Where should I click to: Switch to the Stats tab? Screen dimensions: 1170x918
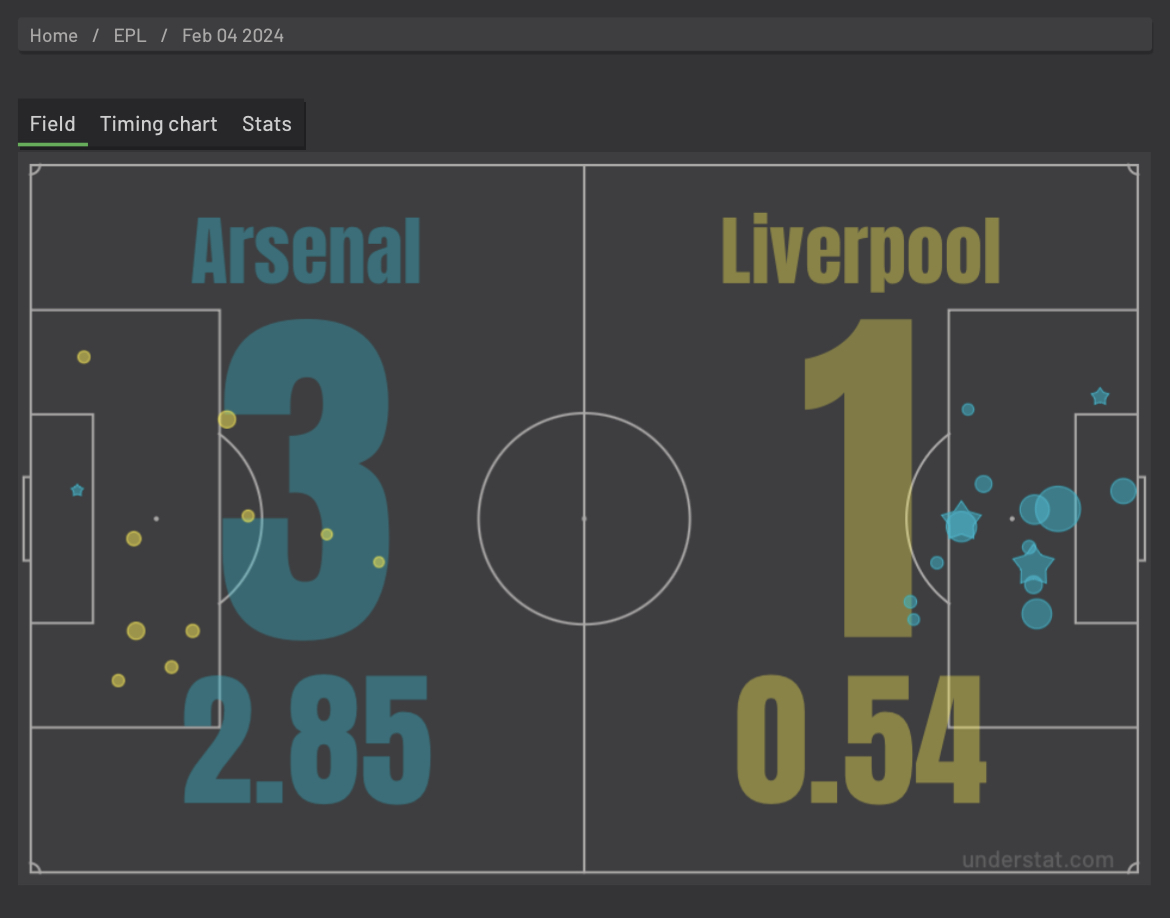point(266,124)
